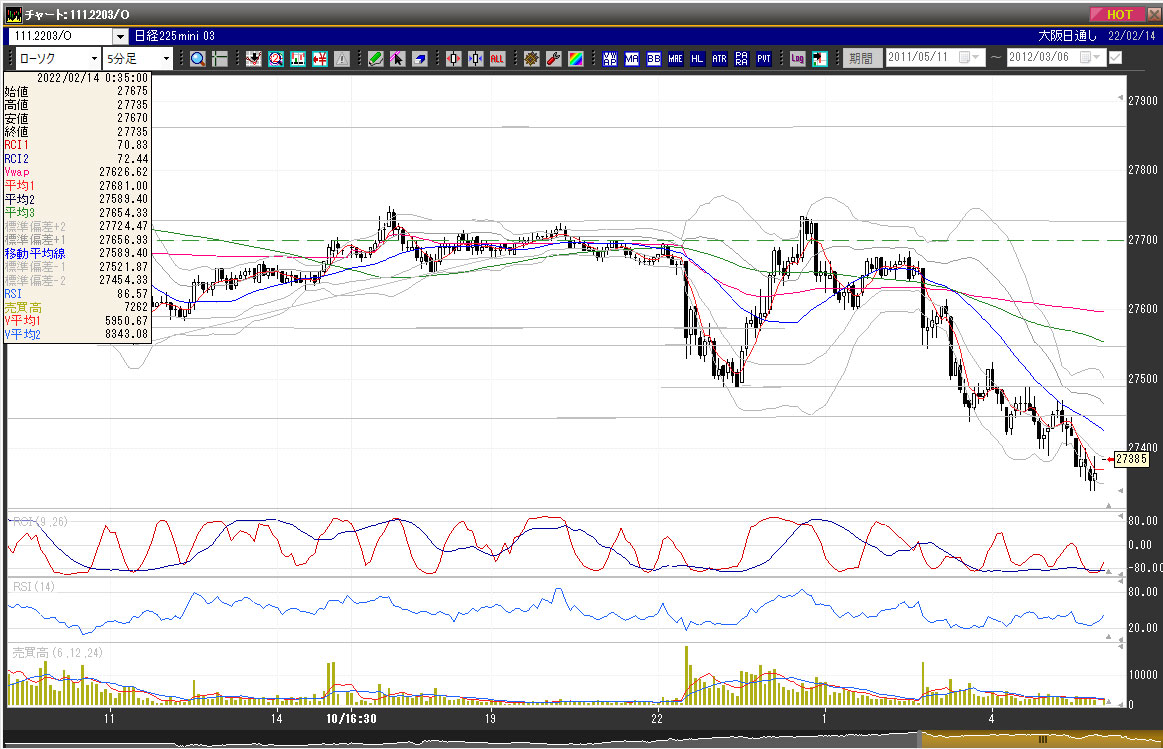Toggle the MA moving average indicator
Image resolution: width=1163 pixels, height=749 pixels.
click(632, 59)
